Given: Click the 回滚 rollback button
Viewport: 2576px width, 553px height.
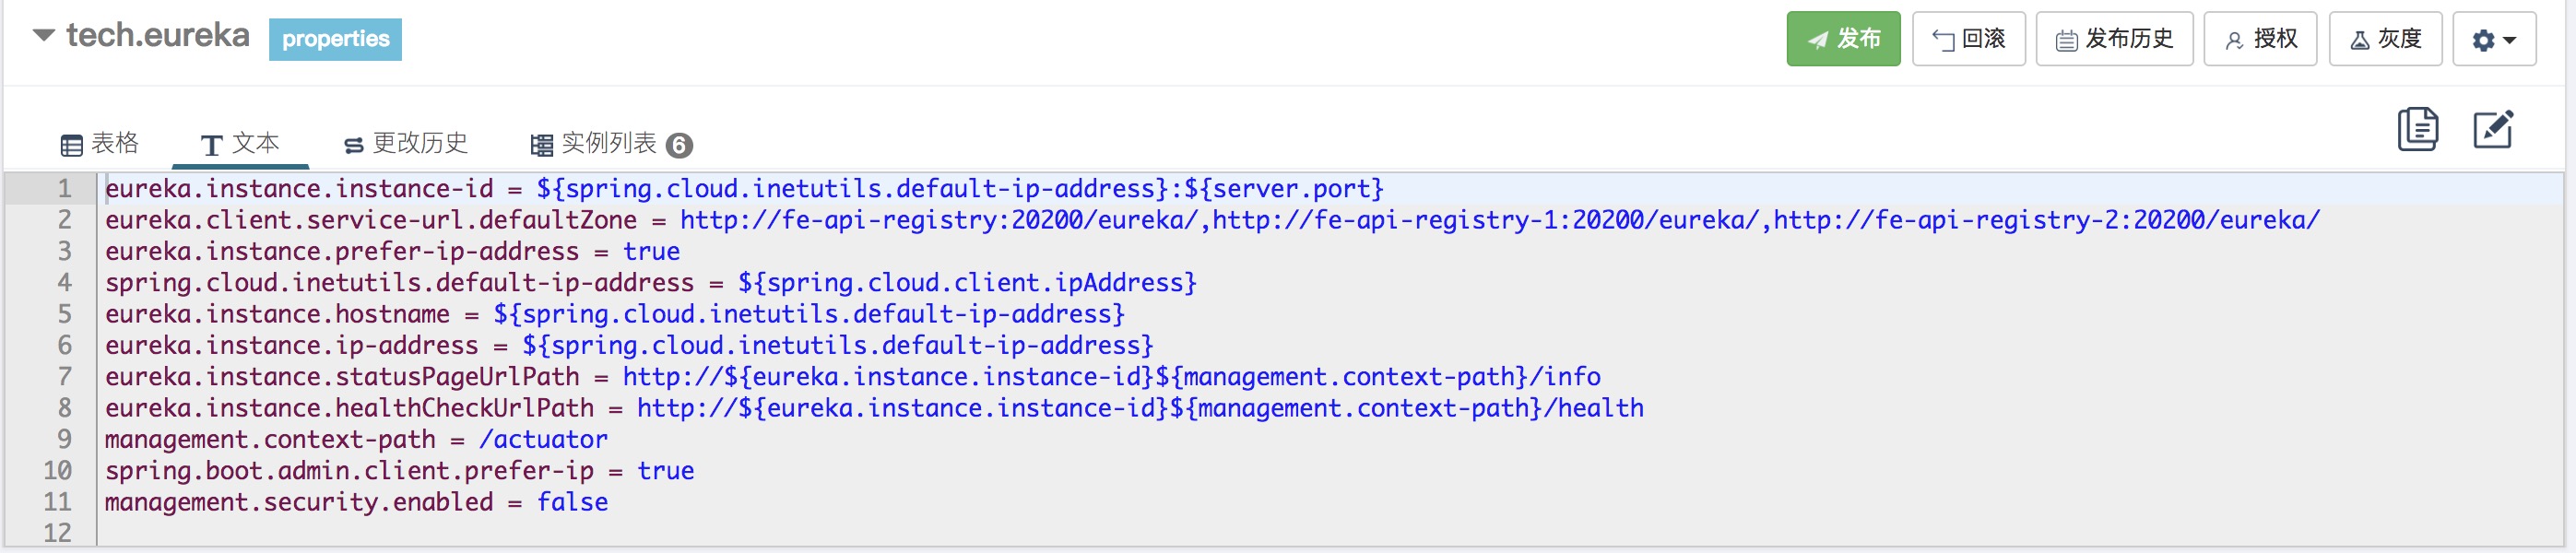Looking at the screenshot, I should (1967, 39).
